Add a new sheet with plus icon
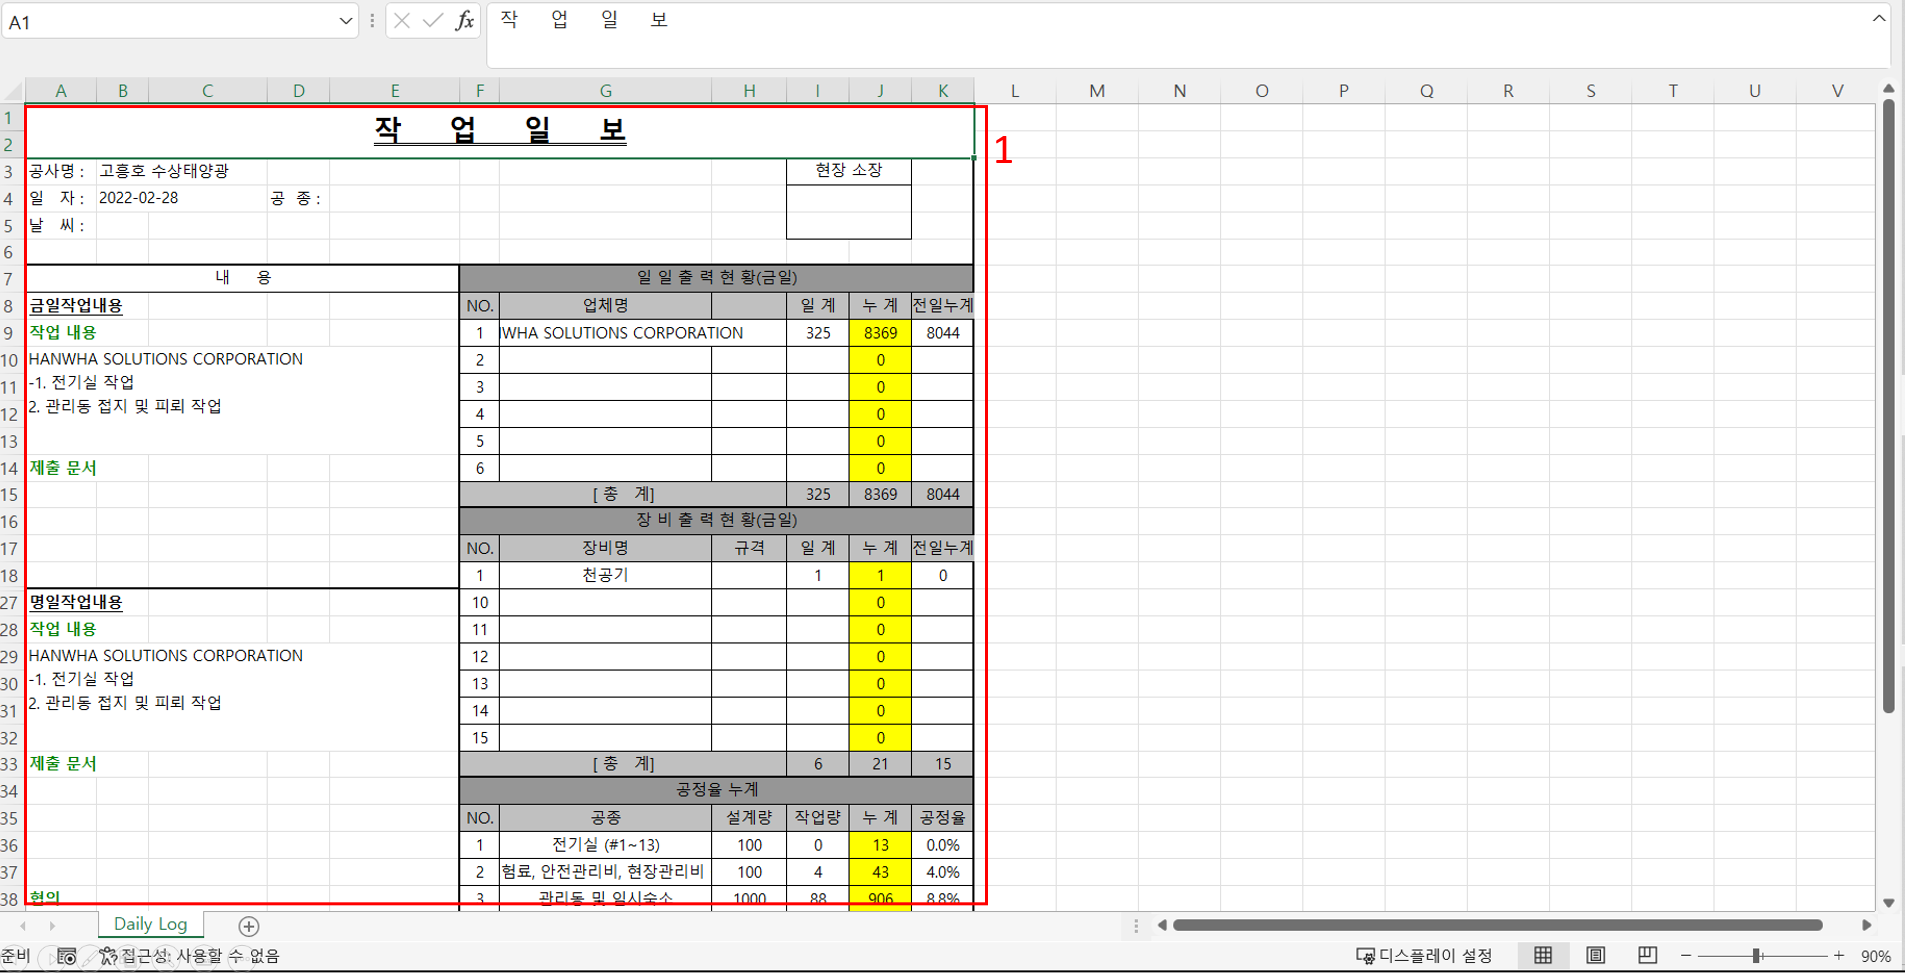The width and height of the screenshot is (1905, 973). point(249,926)
